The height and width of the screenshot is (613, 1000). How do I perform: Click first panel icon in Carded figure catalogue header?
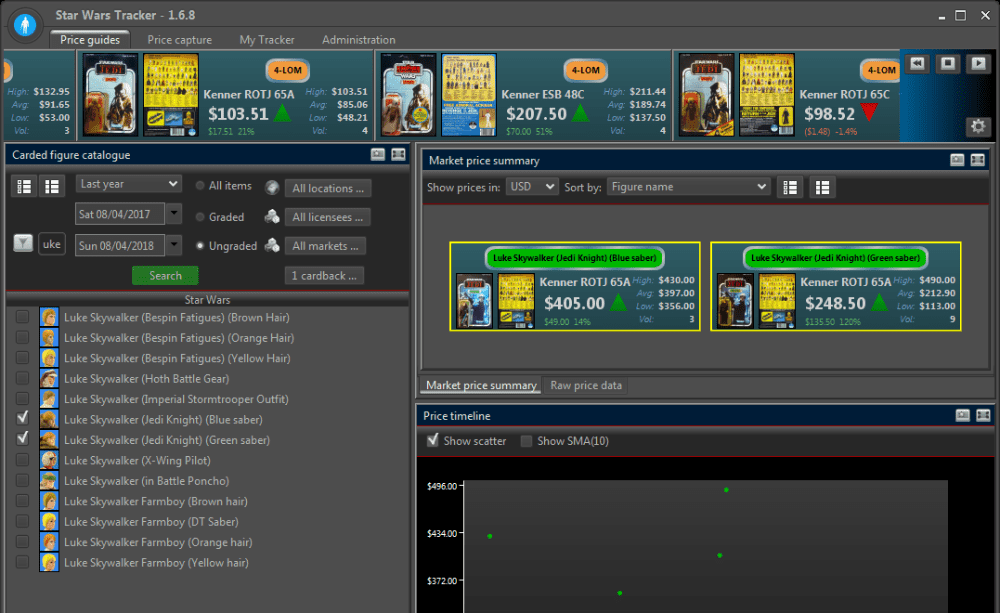pos(378,154)
